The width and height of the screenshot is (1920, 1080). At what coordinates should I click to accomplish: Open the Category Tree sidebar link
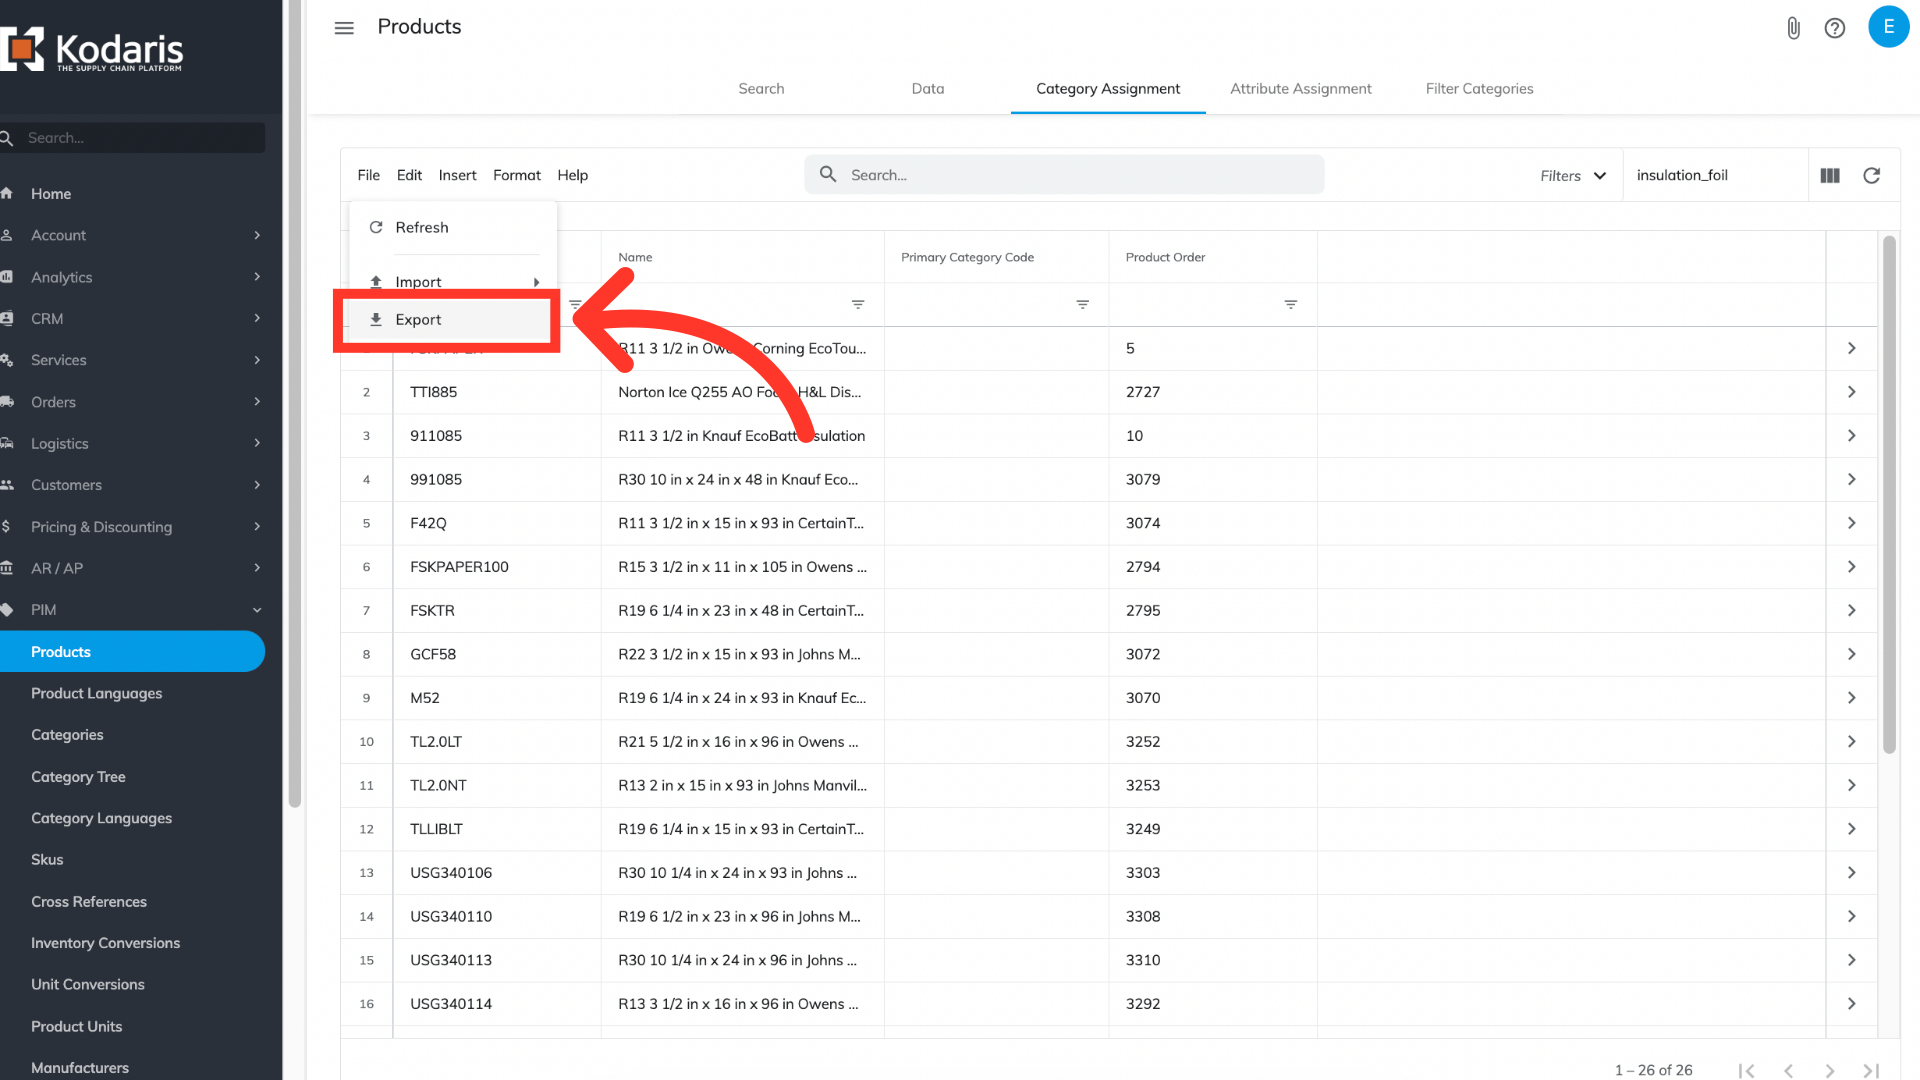pos(78,777)
